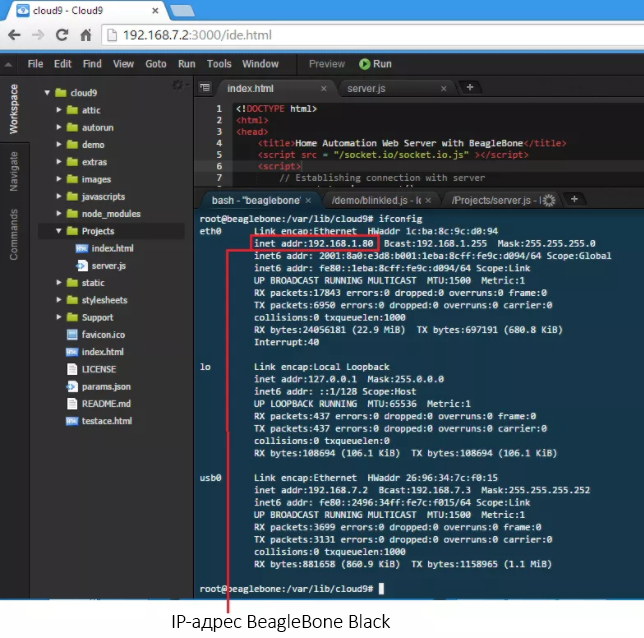
Task: Click the browser back arrow
Action: tap(14, 35)
